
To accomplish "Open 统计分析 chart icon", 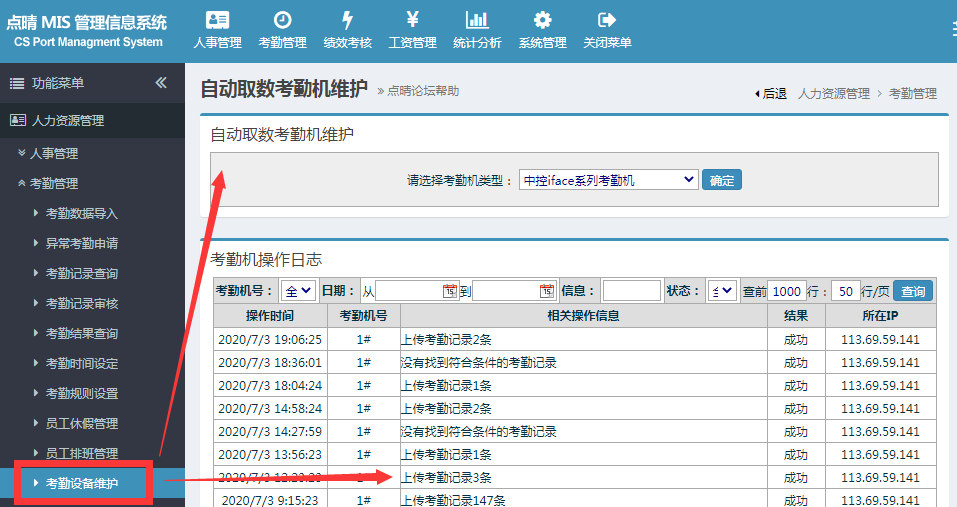I will tap(477, 20).
